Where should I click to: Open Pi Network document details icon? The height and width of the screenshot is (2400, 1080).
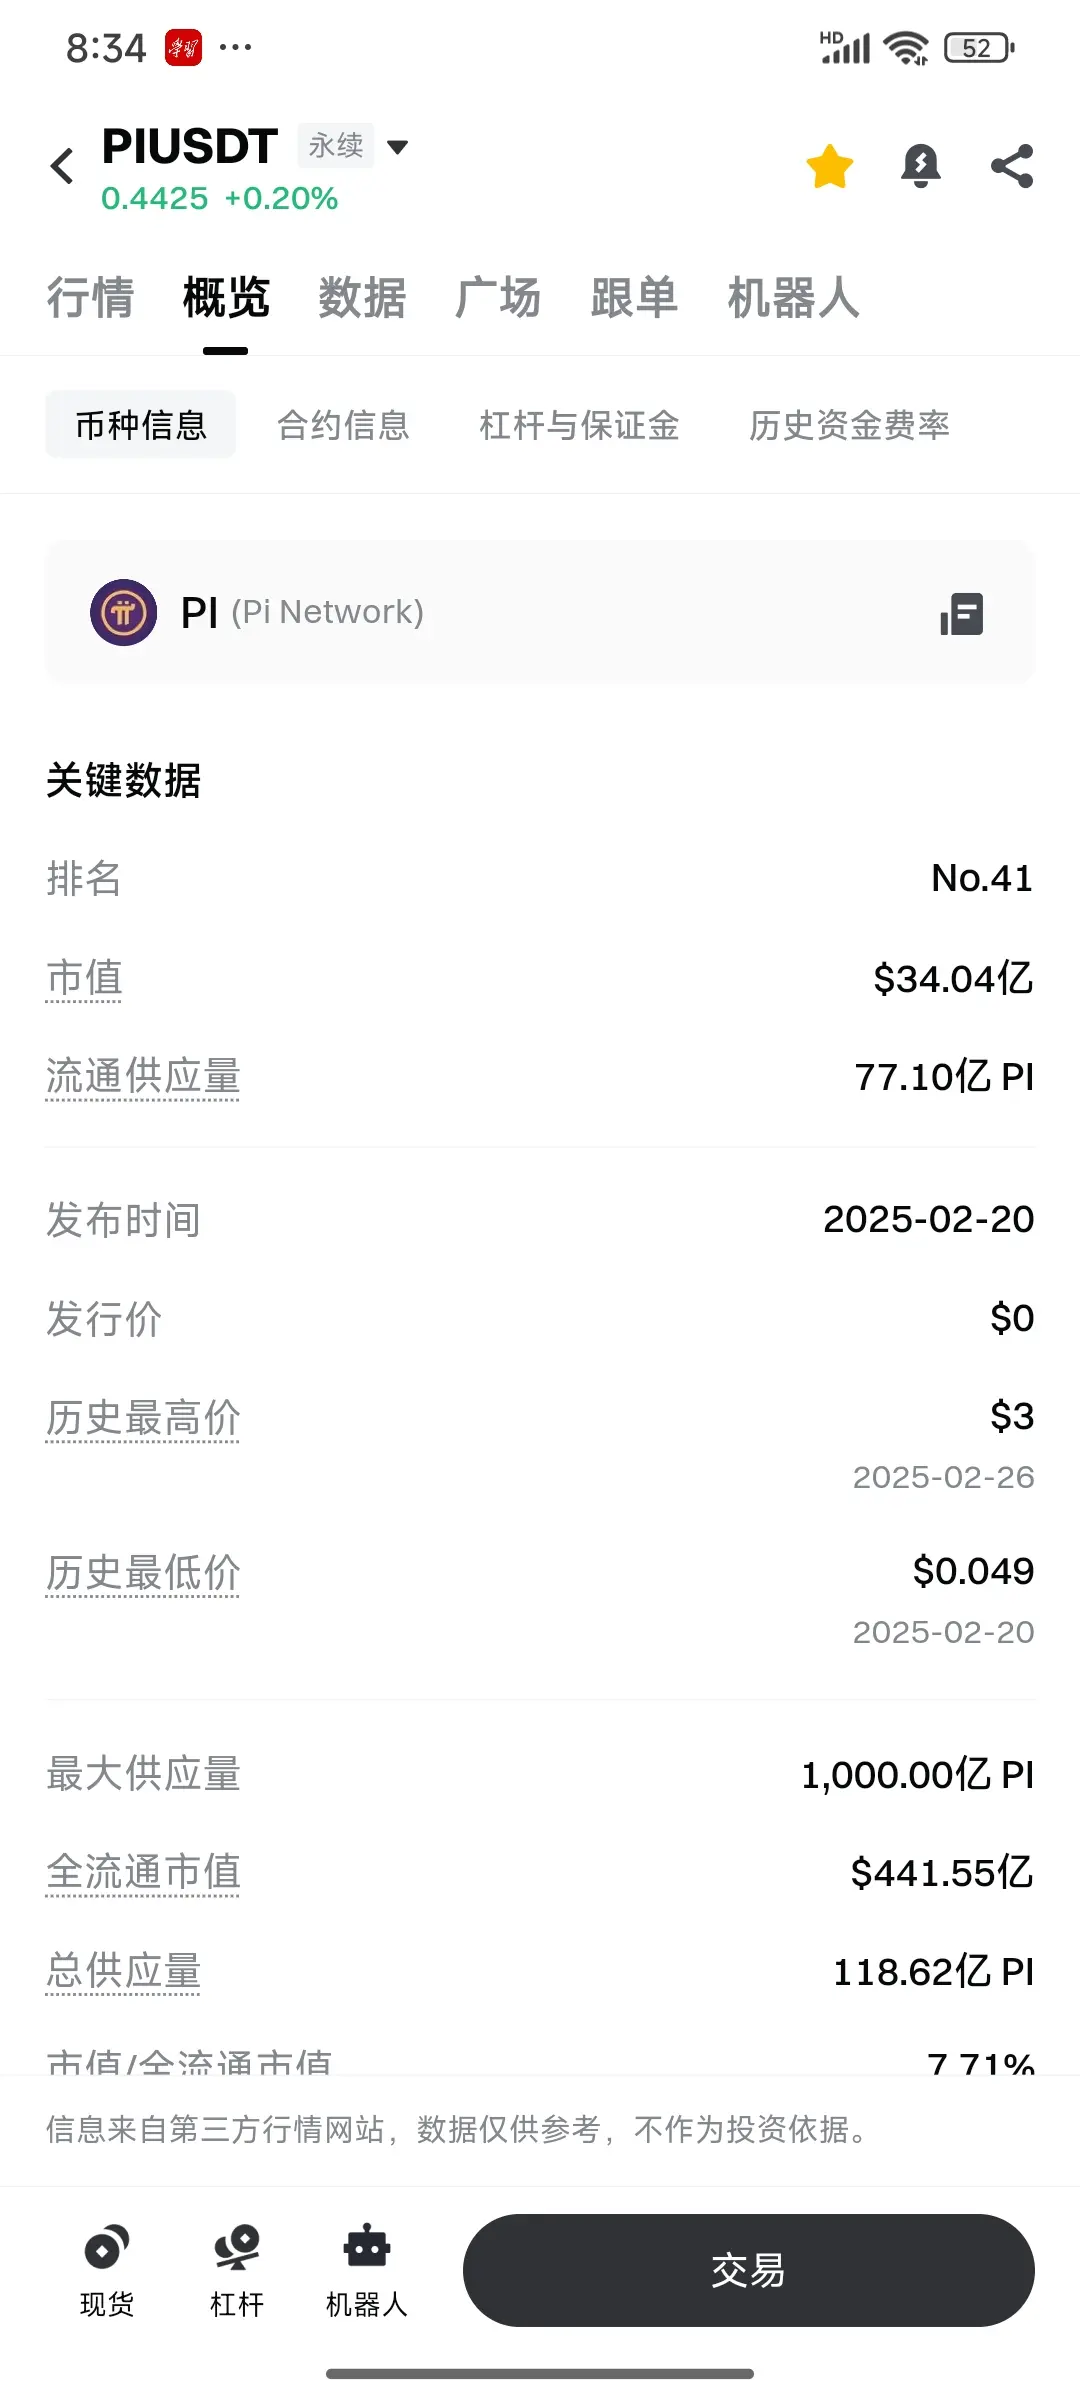click(x=962, y=613)
